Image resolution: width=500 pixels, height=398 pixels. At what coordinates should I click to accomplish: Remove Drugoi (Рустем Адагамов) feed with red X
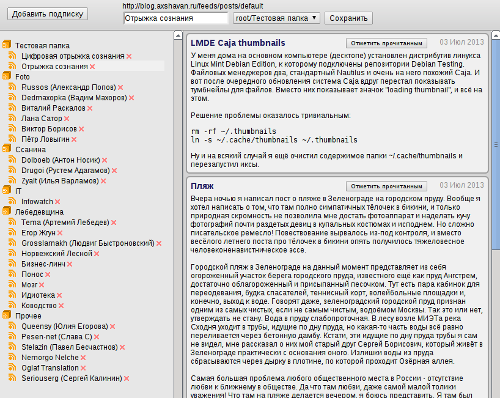pyautogui.click(x=114, y=171)
